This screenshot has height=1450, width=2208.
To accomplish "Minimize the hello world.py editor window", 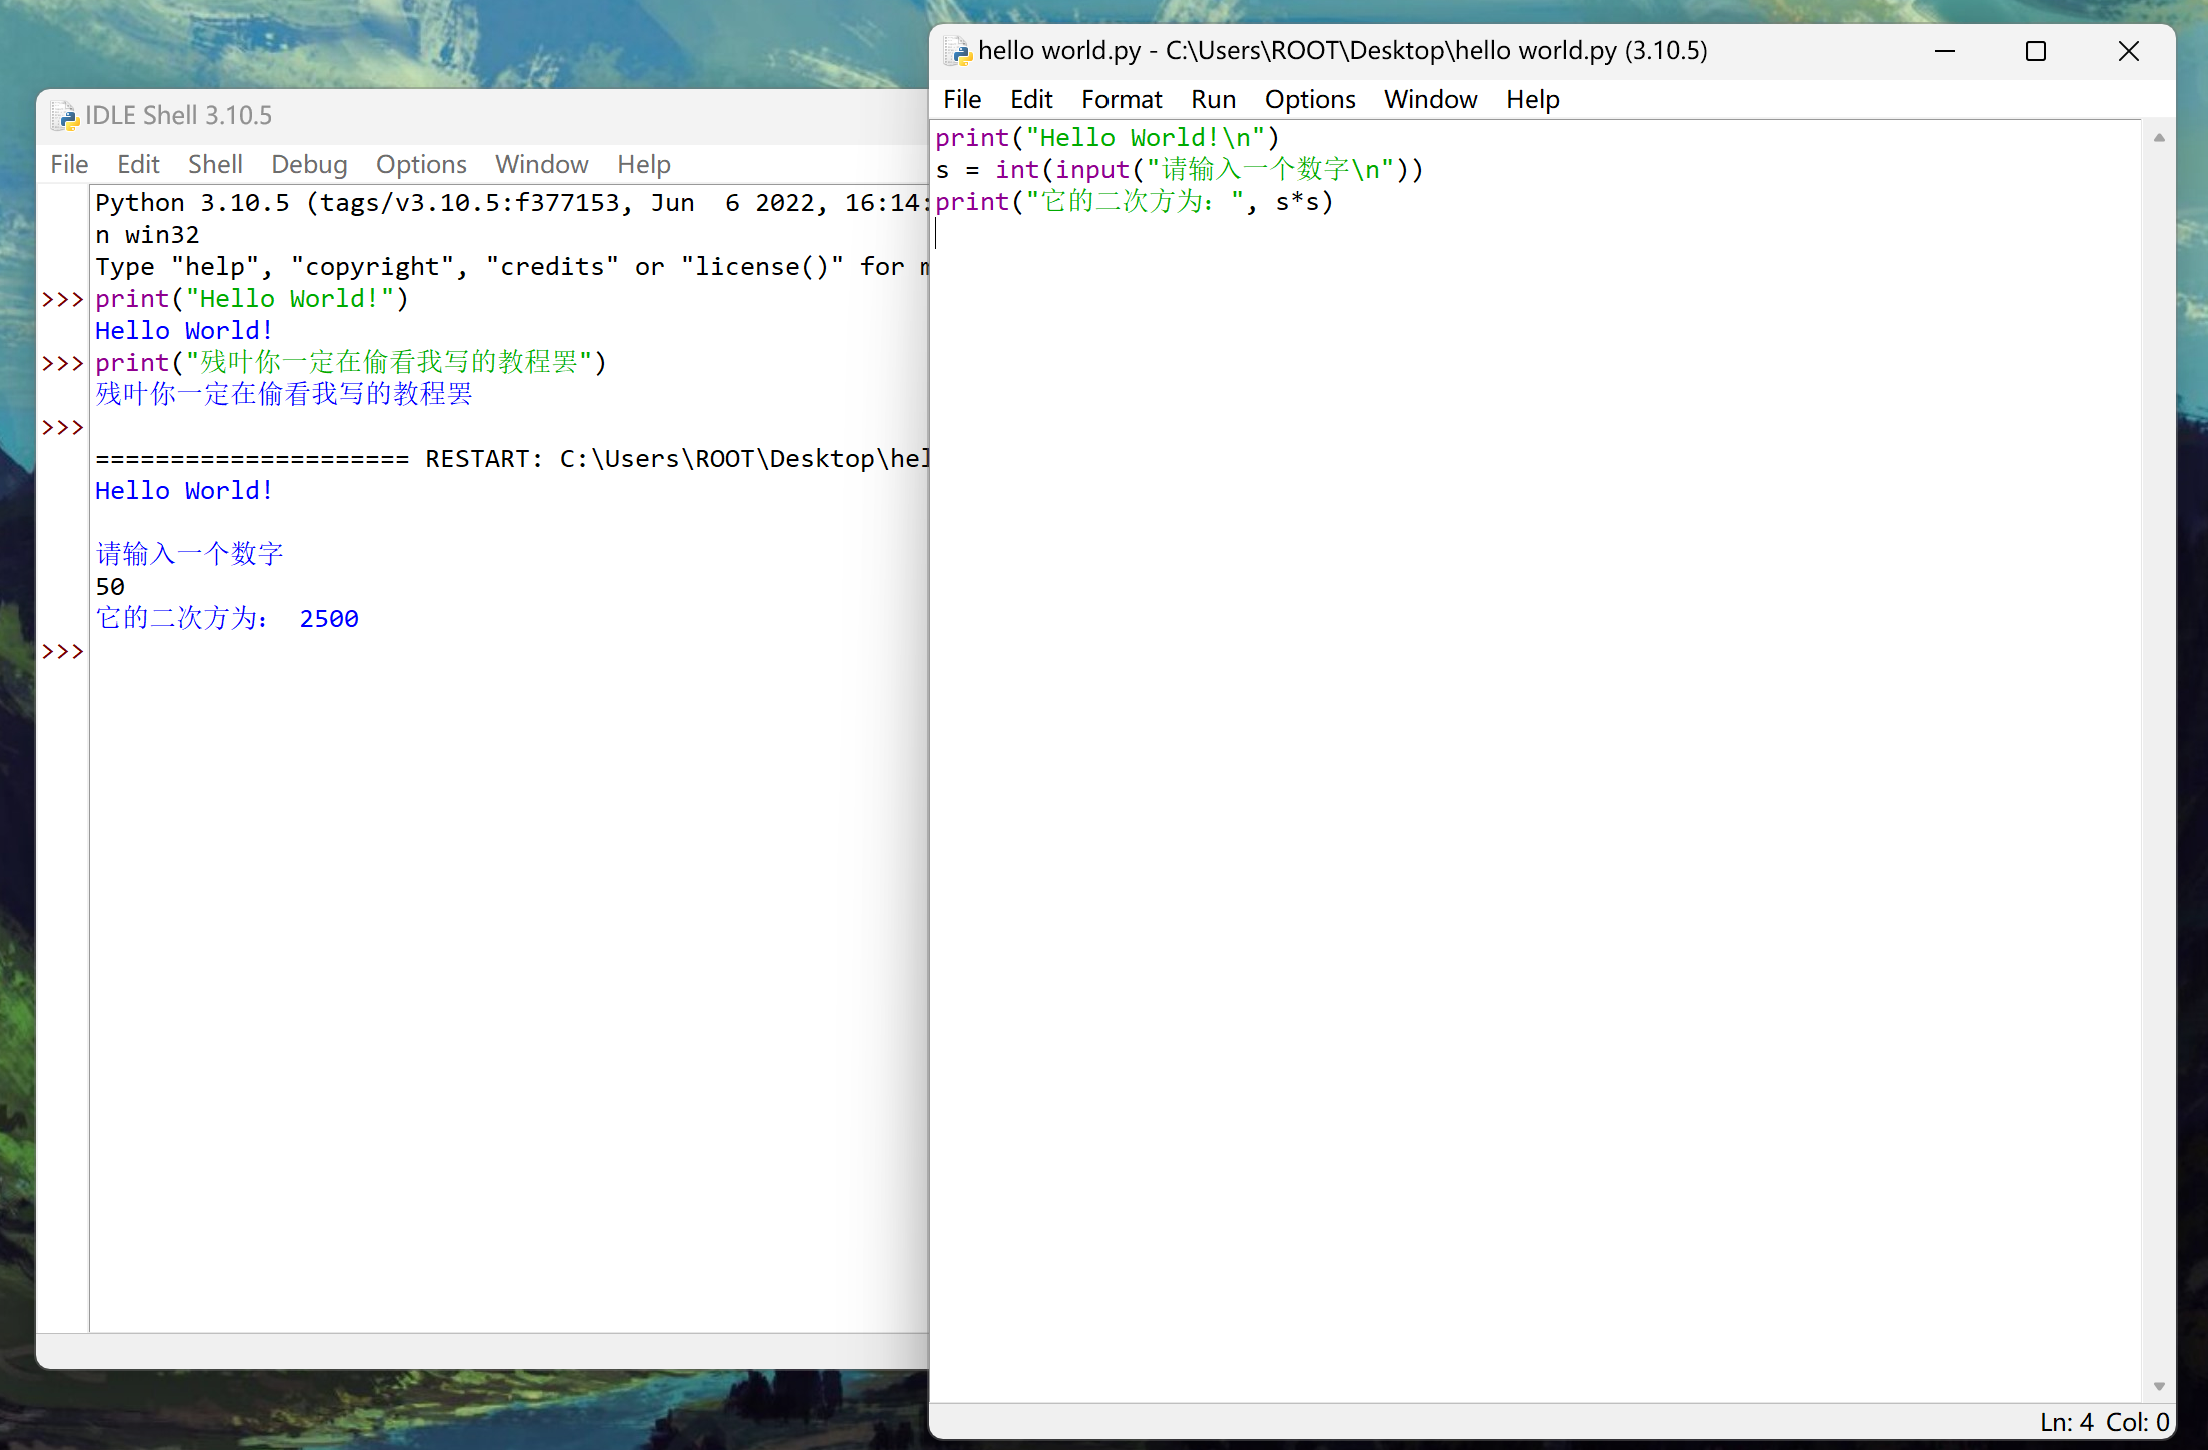I will [1945, 51].
